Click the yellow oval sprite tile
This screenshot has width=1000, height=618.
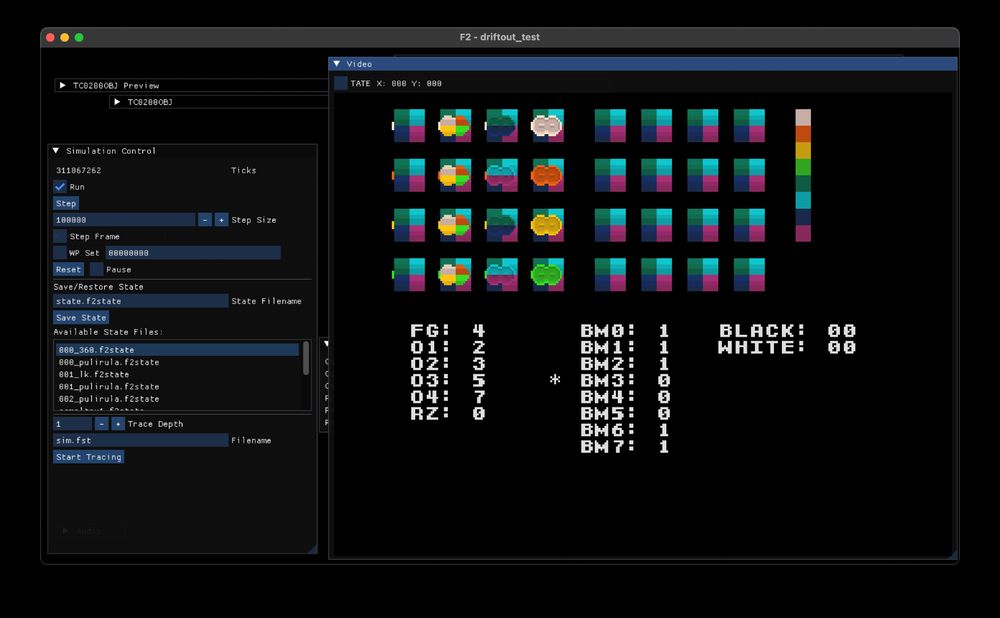tap(547, 225)
